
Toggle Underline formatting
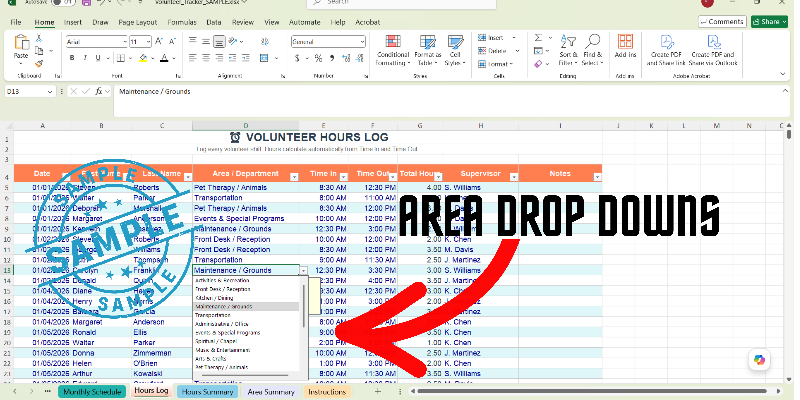coord(98,58)
